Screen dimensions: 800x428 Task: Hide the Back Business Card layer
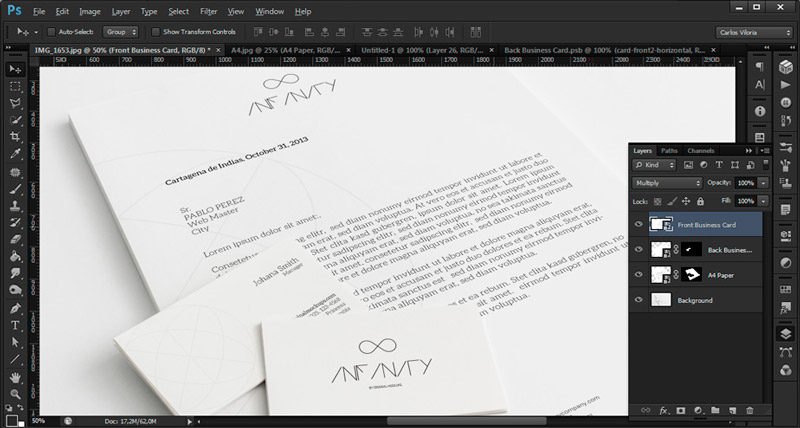(638, 249)
